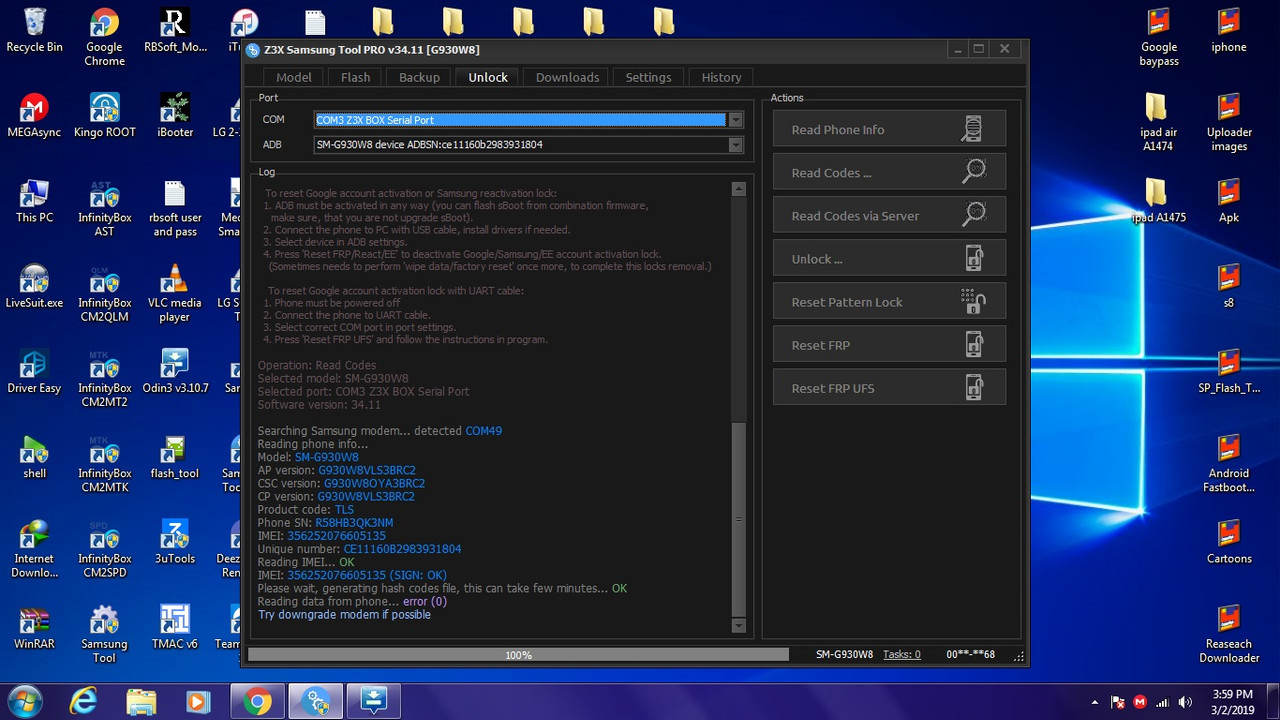This screenshot has width=1280, height=720.
Task: Open Android Fastboot desktop file
Action: click(x=1229, y=463)
